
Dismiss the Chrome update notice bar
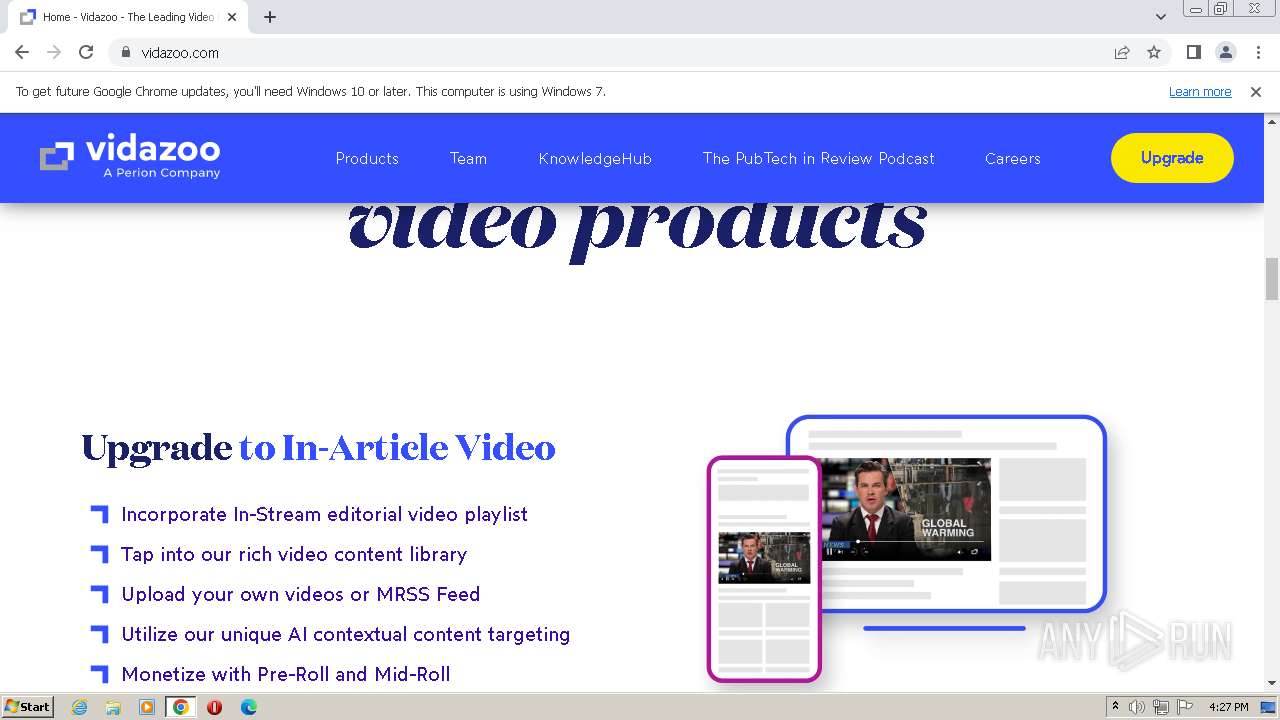click(x=1256, y=91)
